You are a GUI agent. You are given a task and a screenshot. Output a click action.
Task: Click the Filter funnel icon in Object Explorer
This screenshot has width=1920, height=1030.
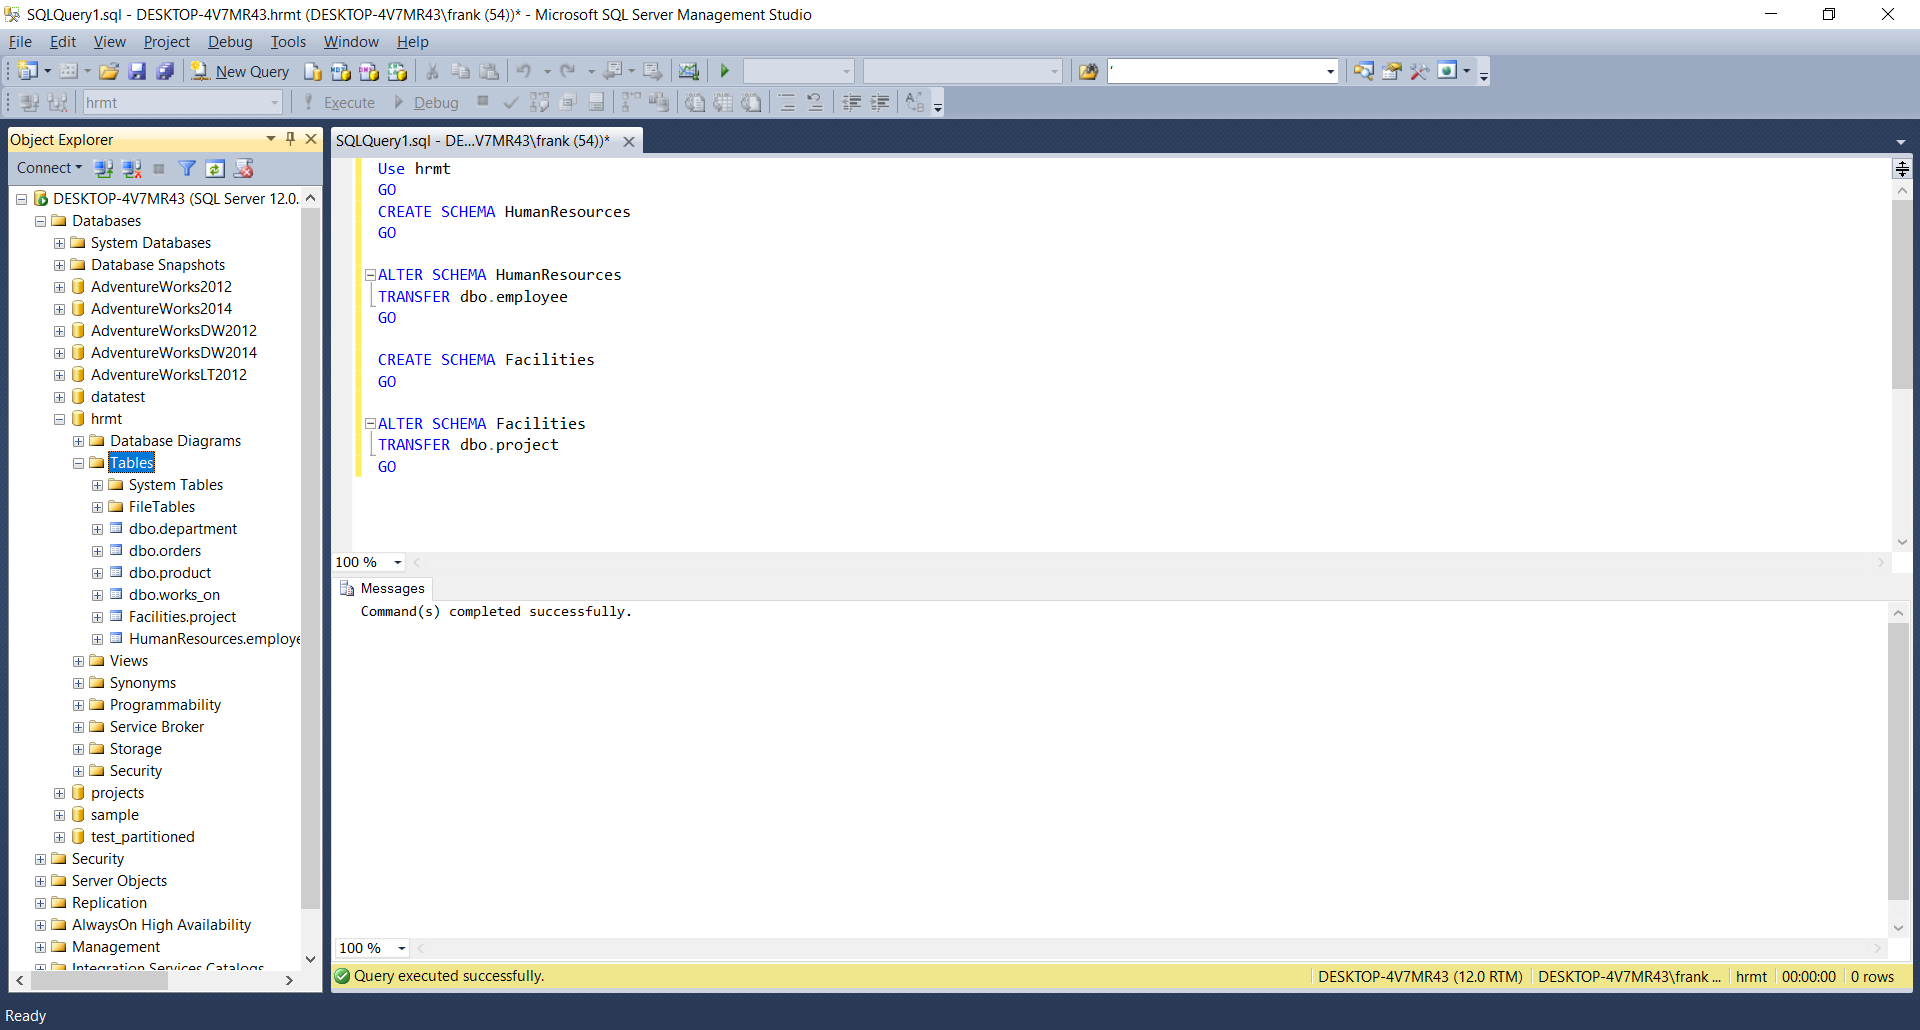coord(187,168)
